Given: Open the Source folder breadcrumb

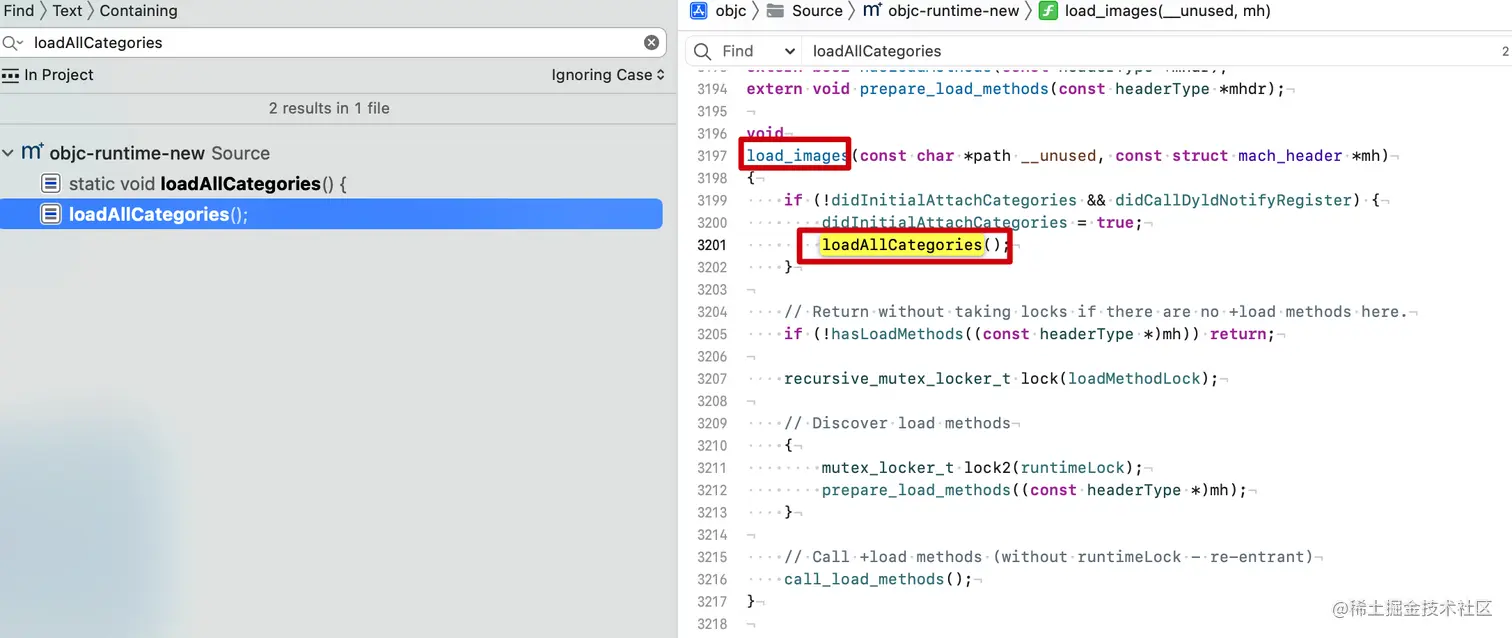Looking at the screenshot, I should (817, 11).
